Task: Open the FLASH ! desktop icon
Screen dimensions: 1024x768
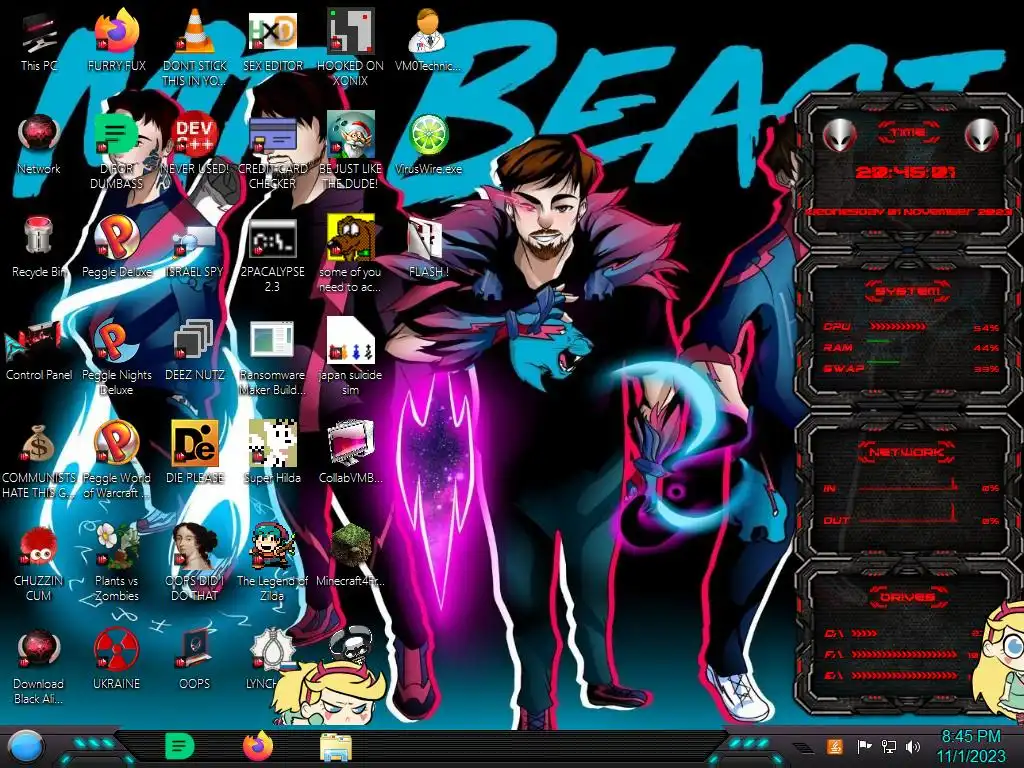Action: [426, 238]
